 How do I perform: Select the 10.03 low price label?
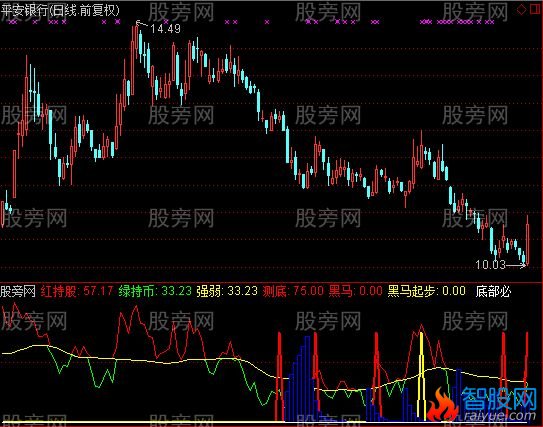[x=491, y=265]
